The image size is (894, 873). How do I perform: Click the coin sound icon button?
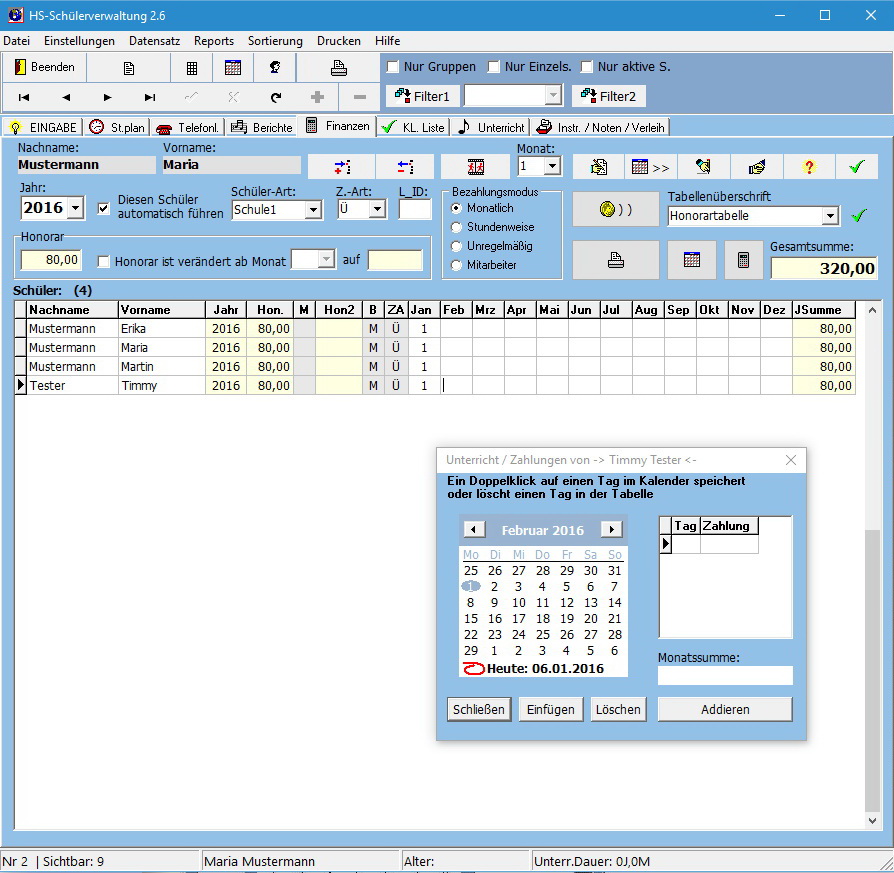point(616,209)
